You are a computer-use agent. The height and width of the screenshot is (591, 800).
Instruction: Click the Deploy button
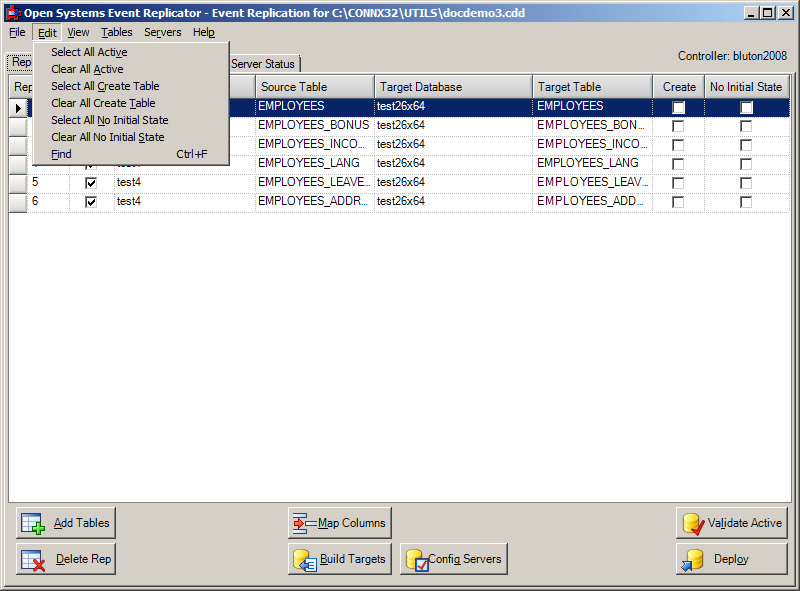(731, 559)
